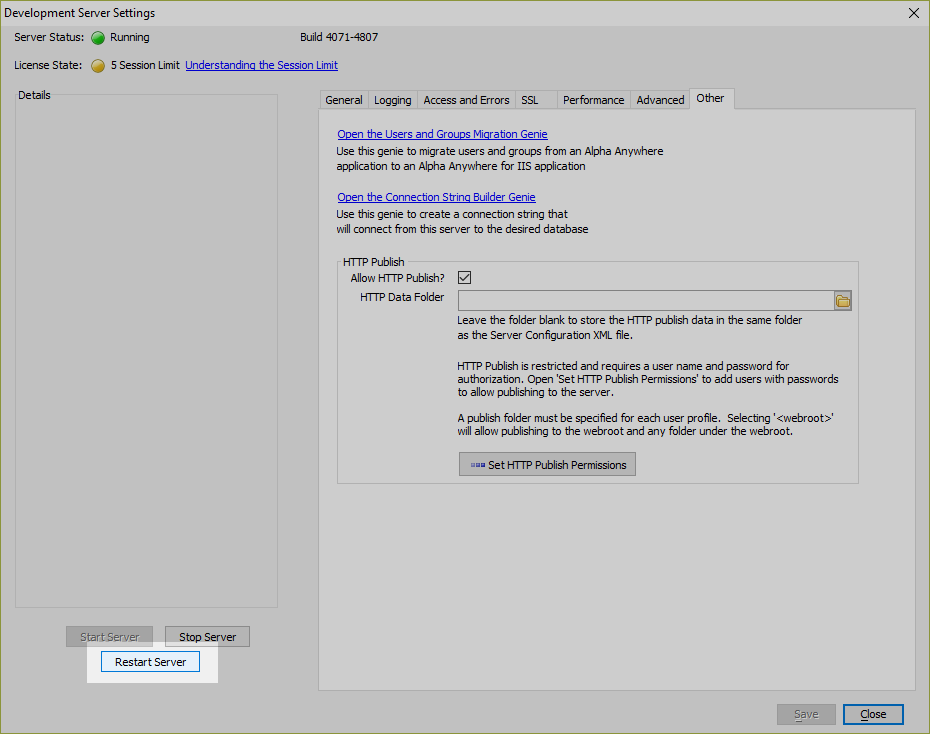Open the Performance tab
The width and height of the screenshot is (930, 734).
point(593,100)
